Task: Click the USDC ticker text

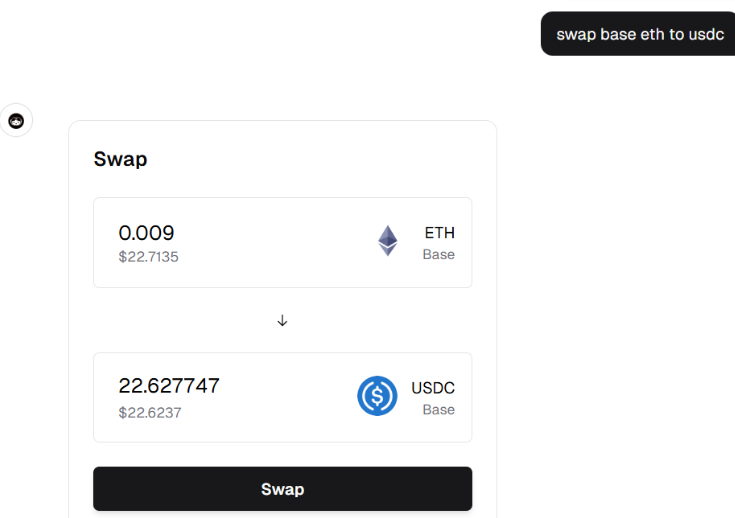Action: (433, 388)
